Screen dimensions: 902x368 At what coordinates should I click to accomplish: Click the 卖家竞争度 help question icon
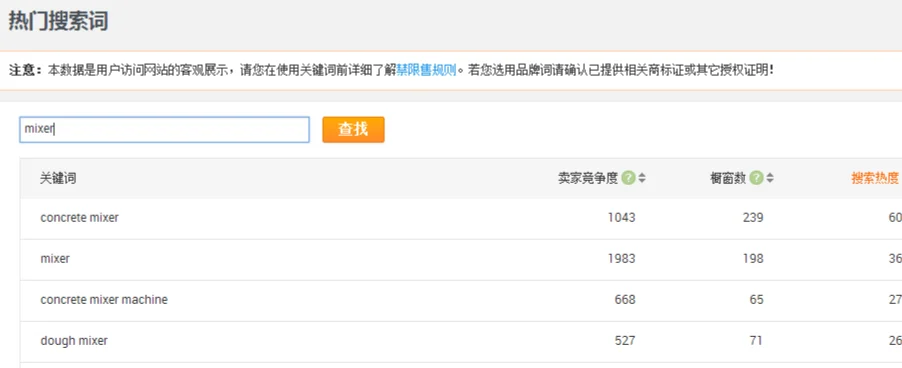click(x=628, y=178)
